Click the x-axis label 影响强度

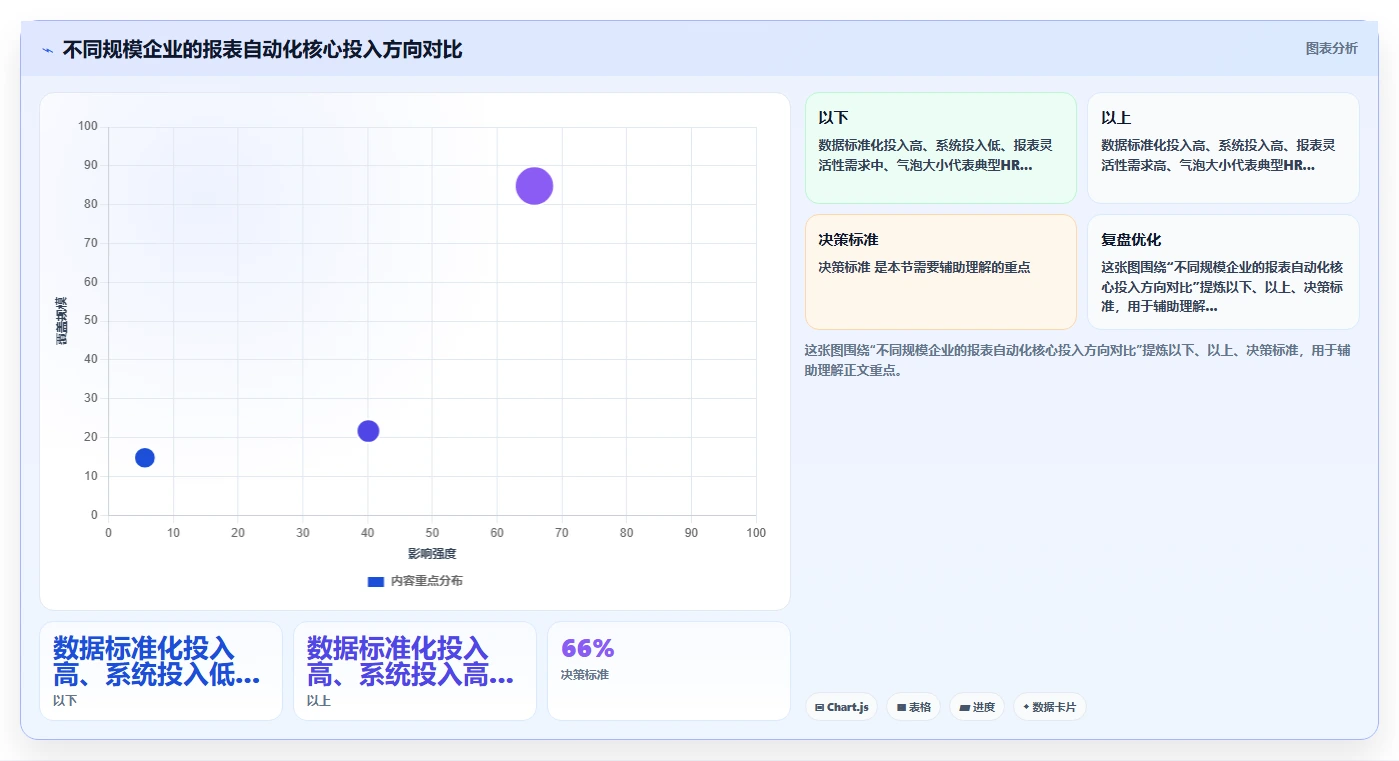pos(432,554)
